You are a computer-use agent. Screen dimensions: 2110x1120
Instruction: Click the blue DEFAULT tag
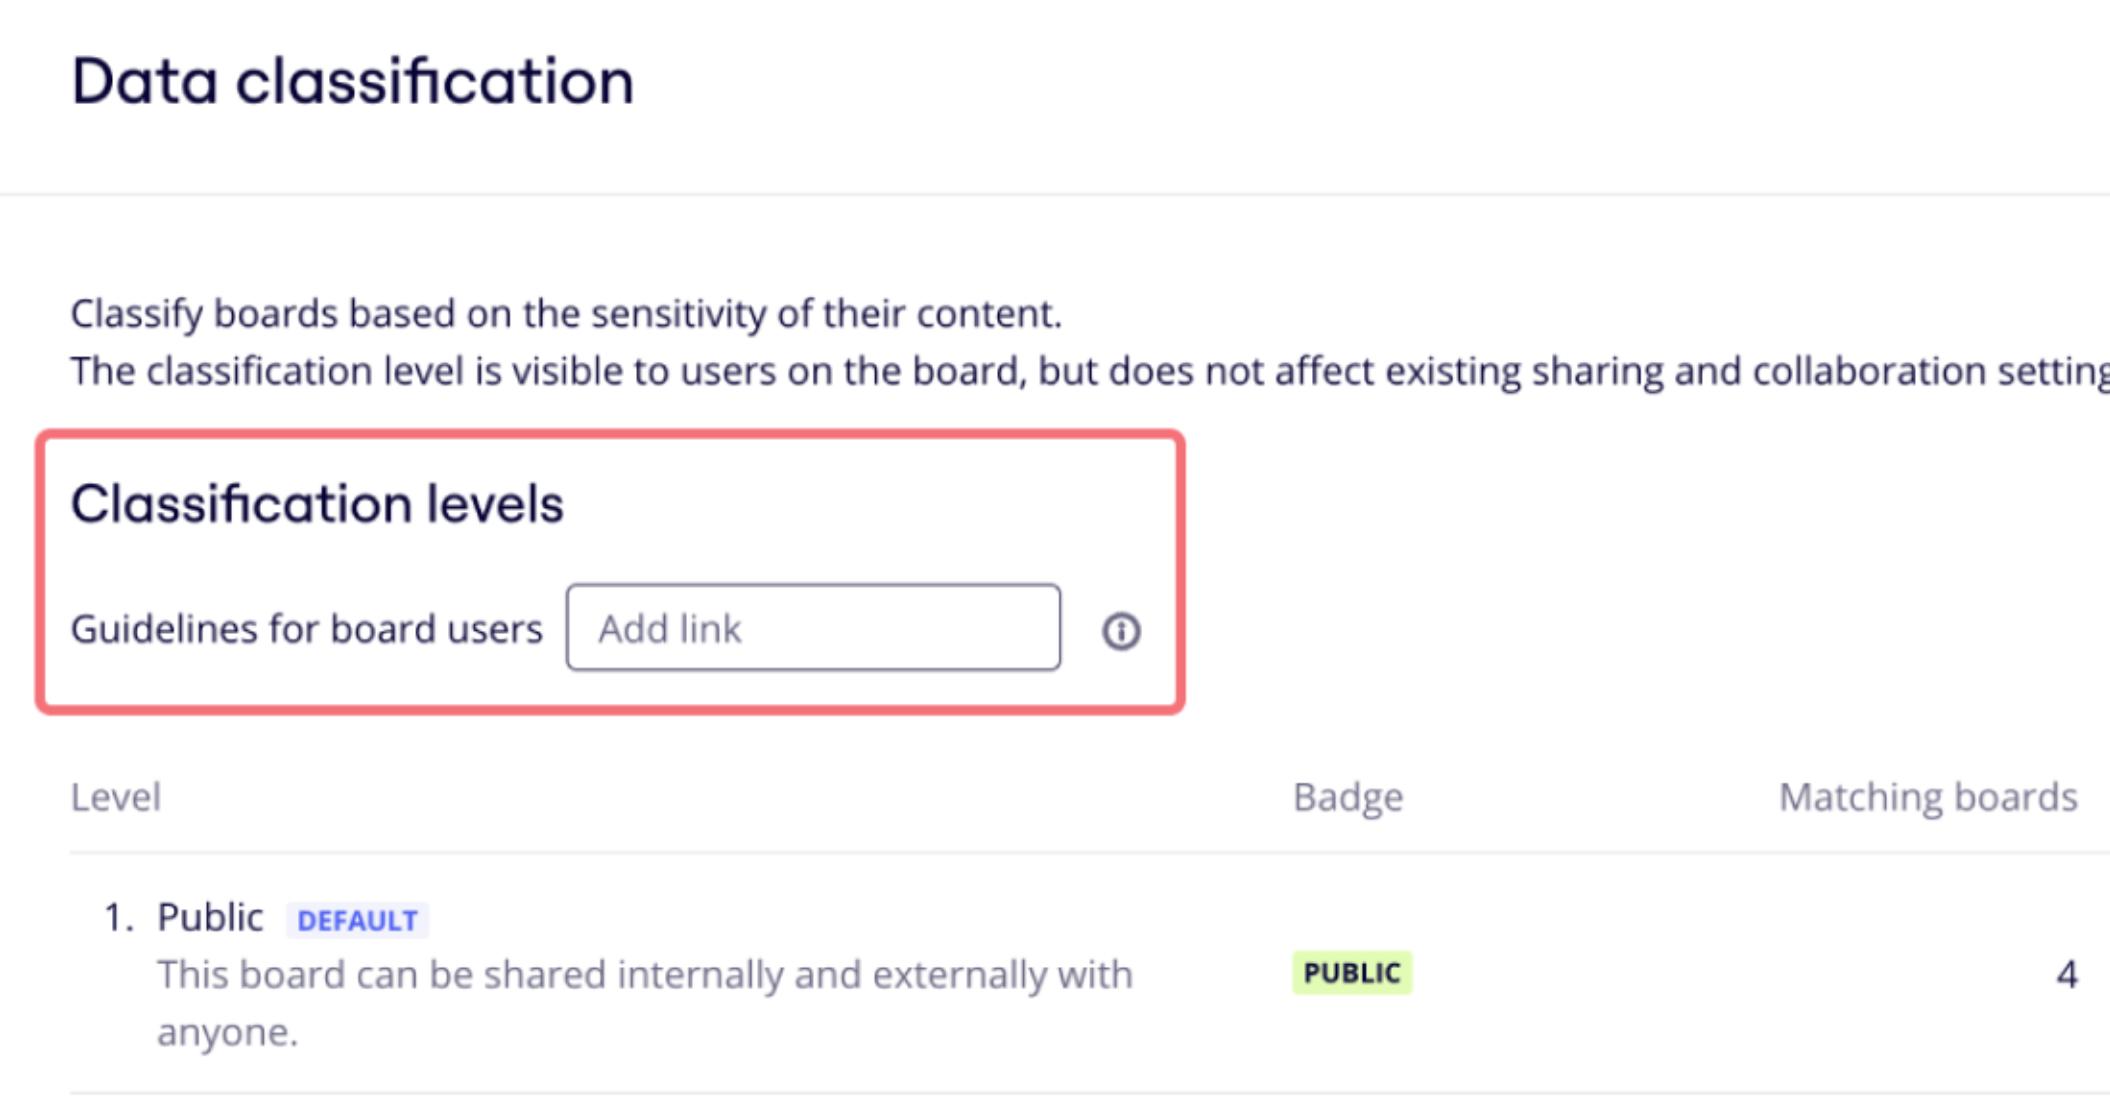click(357, 920)
